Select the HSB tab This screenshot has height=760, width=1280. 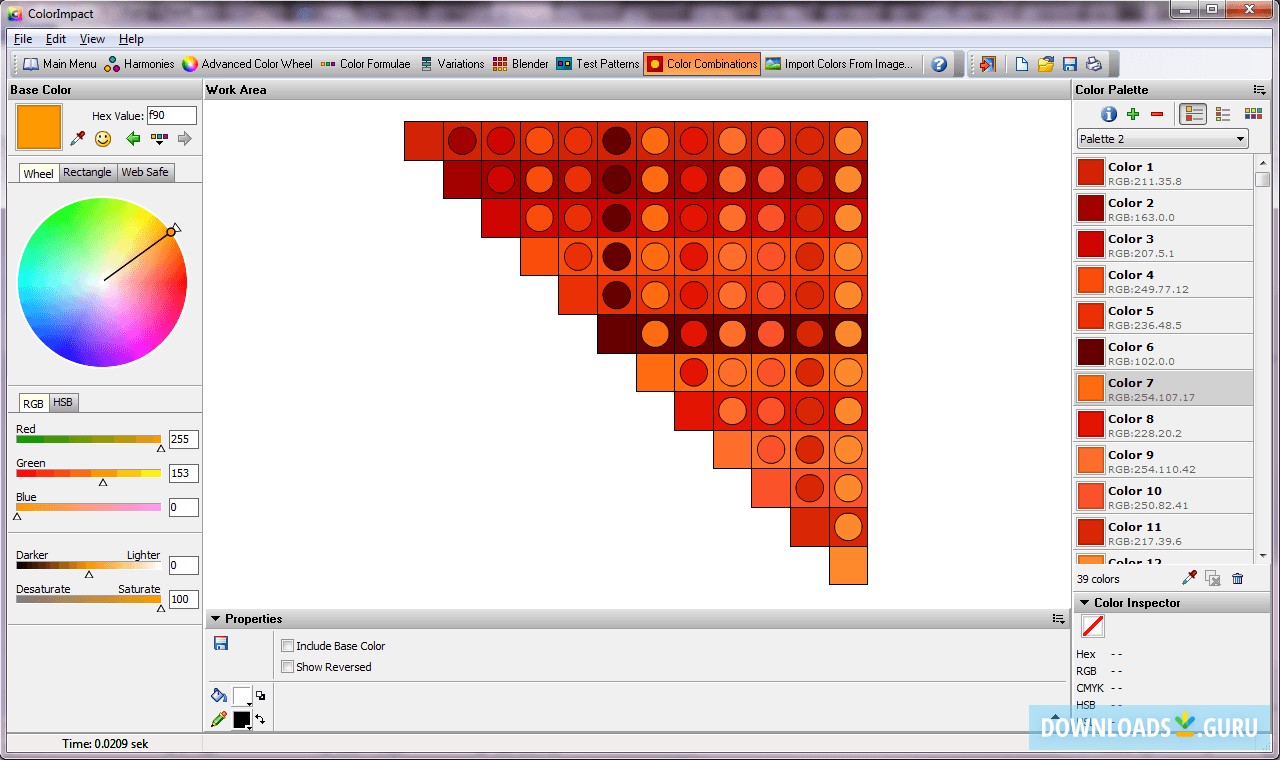pos(63,402)
